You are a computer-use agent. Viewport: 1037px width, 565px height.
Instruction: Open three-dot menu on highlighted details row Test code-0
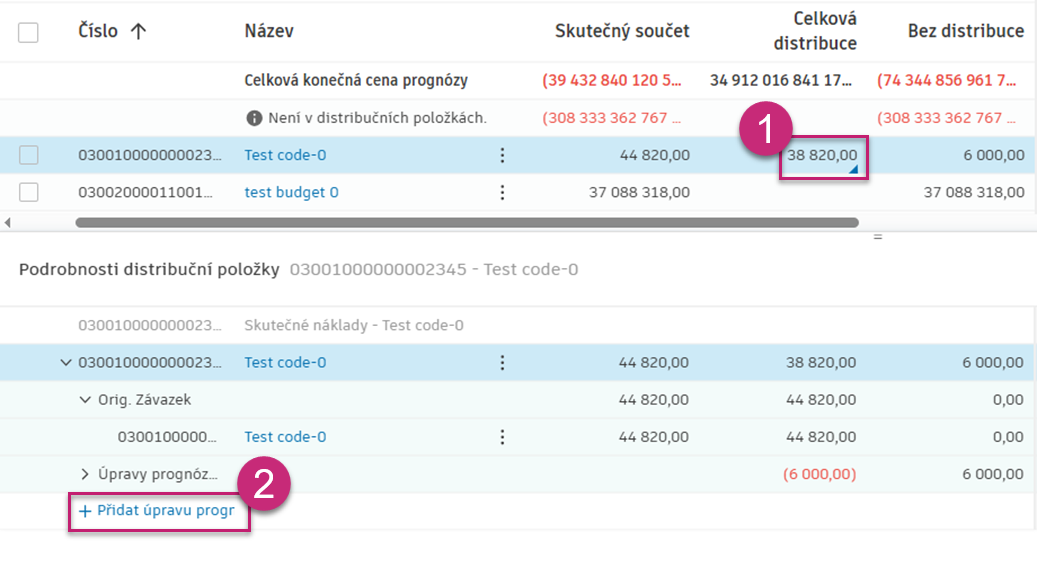(502, 363)
